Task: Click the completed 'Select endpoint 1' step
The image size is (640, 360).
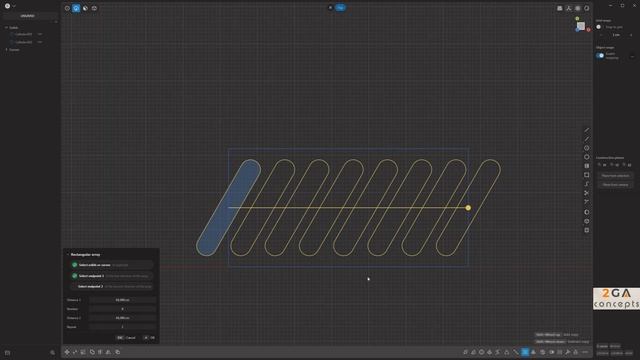Action: [x=112, y=276]
